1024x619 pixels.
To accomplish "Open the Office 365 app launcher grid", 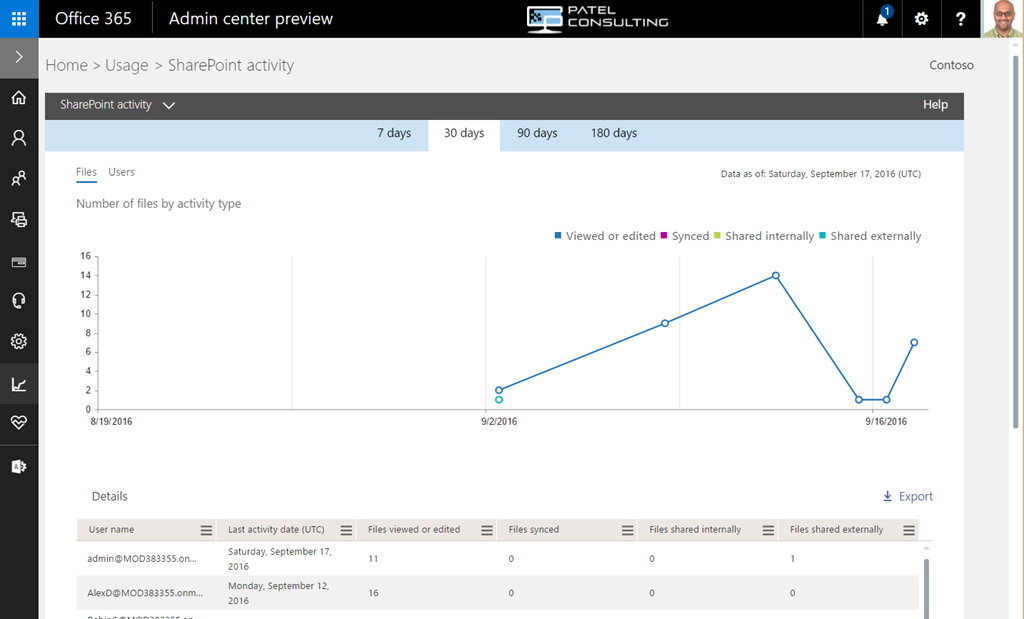I will point(19,19).
